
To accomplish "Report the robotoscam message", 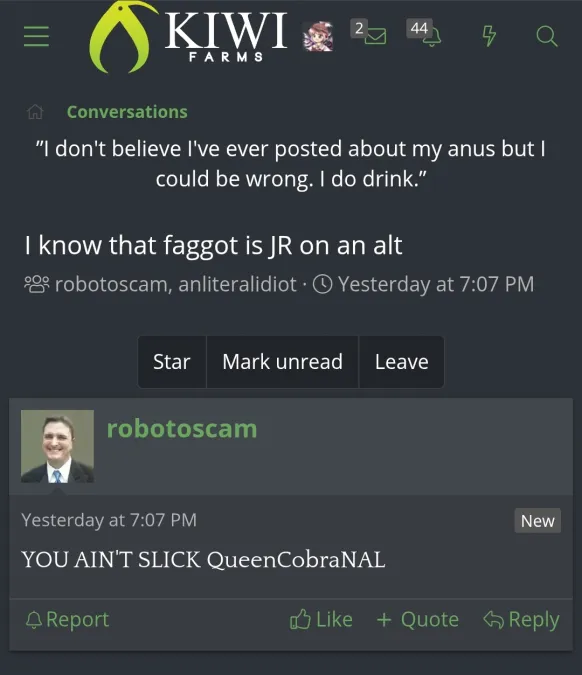I will click(67, 620).
